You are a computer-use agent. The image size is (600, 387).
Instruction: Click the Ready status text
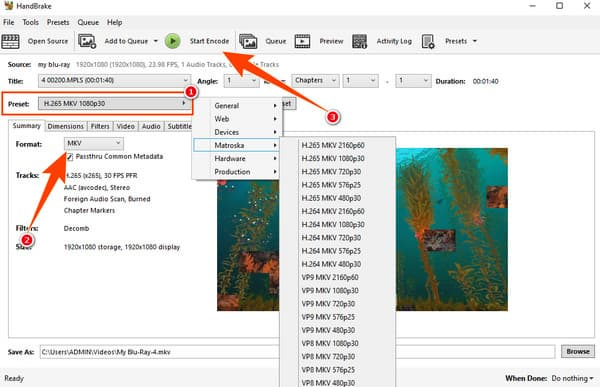pyautogui.click(x=14, y=378)
